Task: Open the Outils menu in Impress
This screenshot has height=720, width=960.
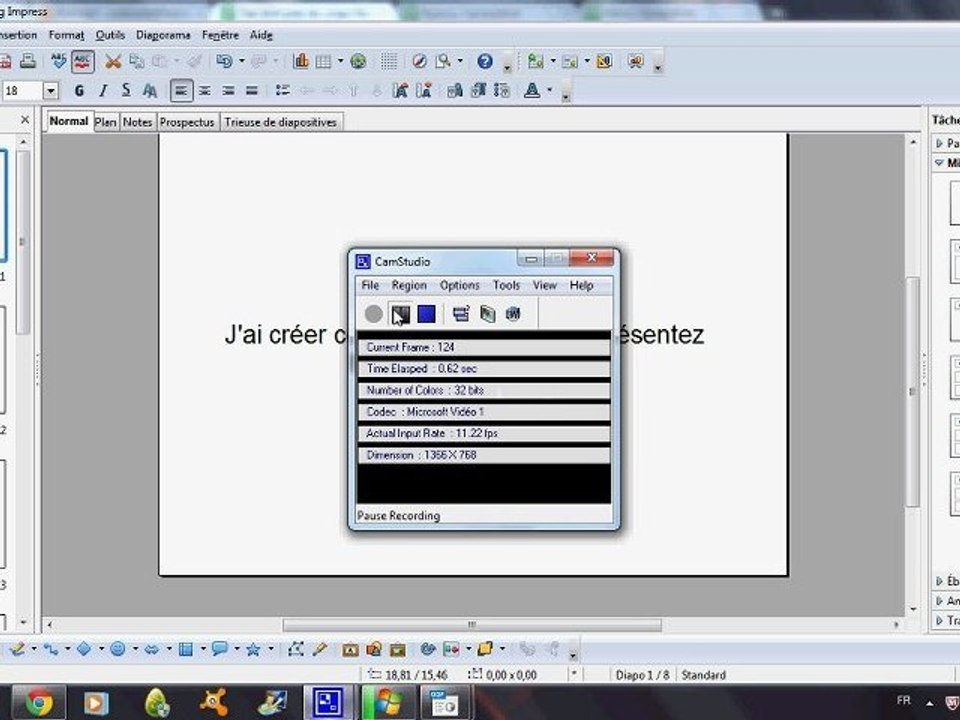Action: pos(110,36)
